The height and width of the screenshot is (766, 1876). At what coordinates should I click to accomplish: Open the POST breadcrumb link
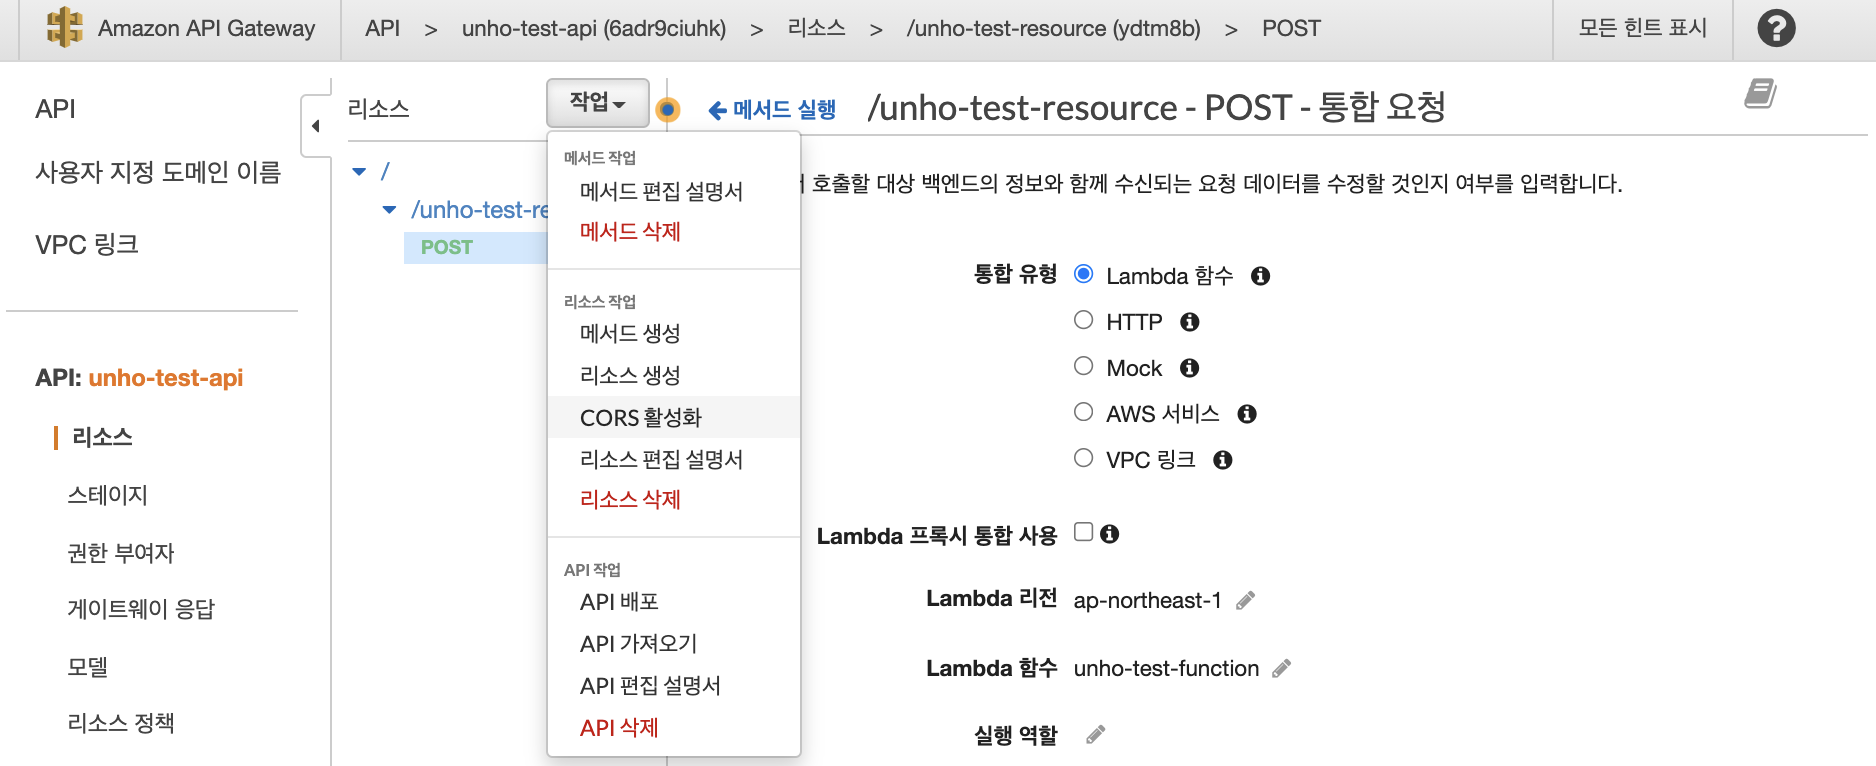tap(1291, 28)
